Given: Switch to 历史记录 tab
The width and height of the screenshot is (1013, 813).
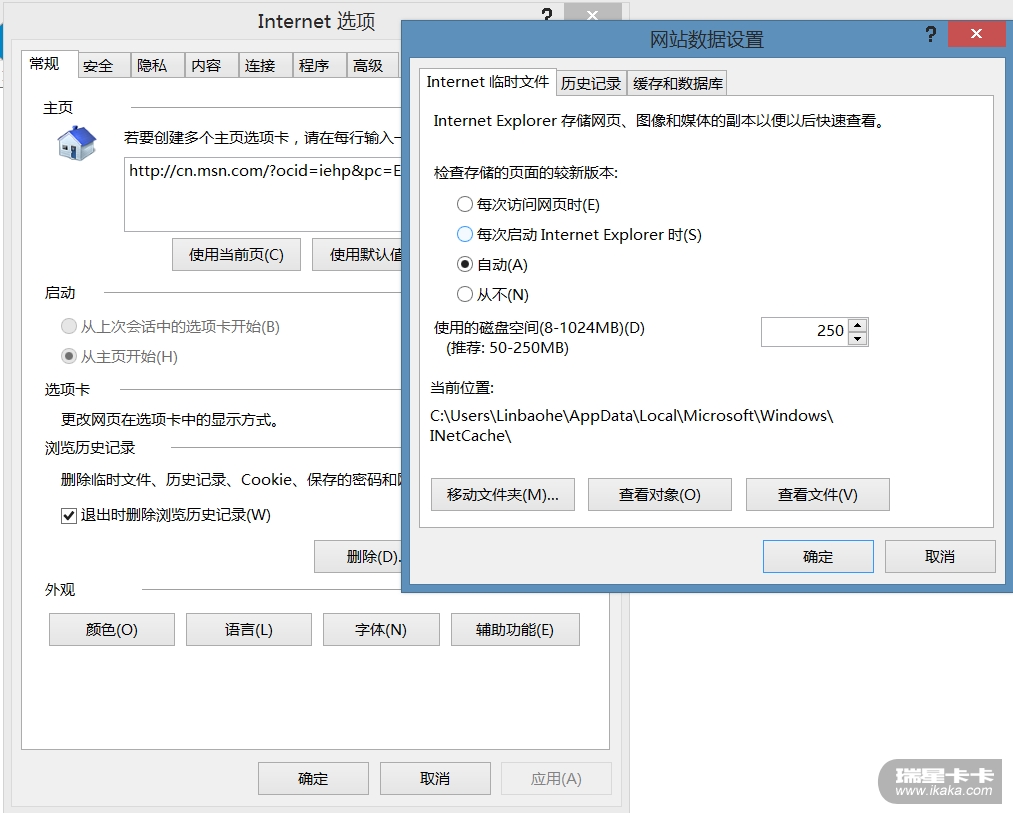Looking at the screenshot, I should tap(590, 83).
